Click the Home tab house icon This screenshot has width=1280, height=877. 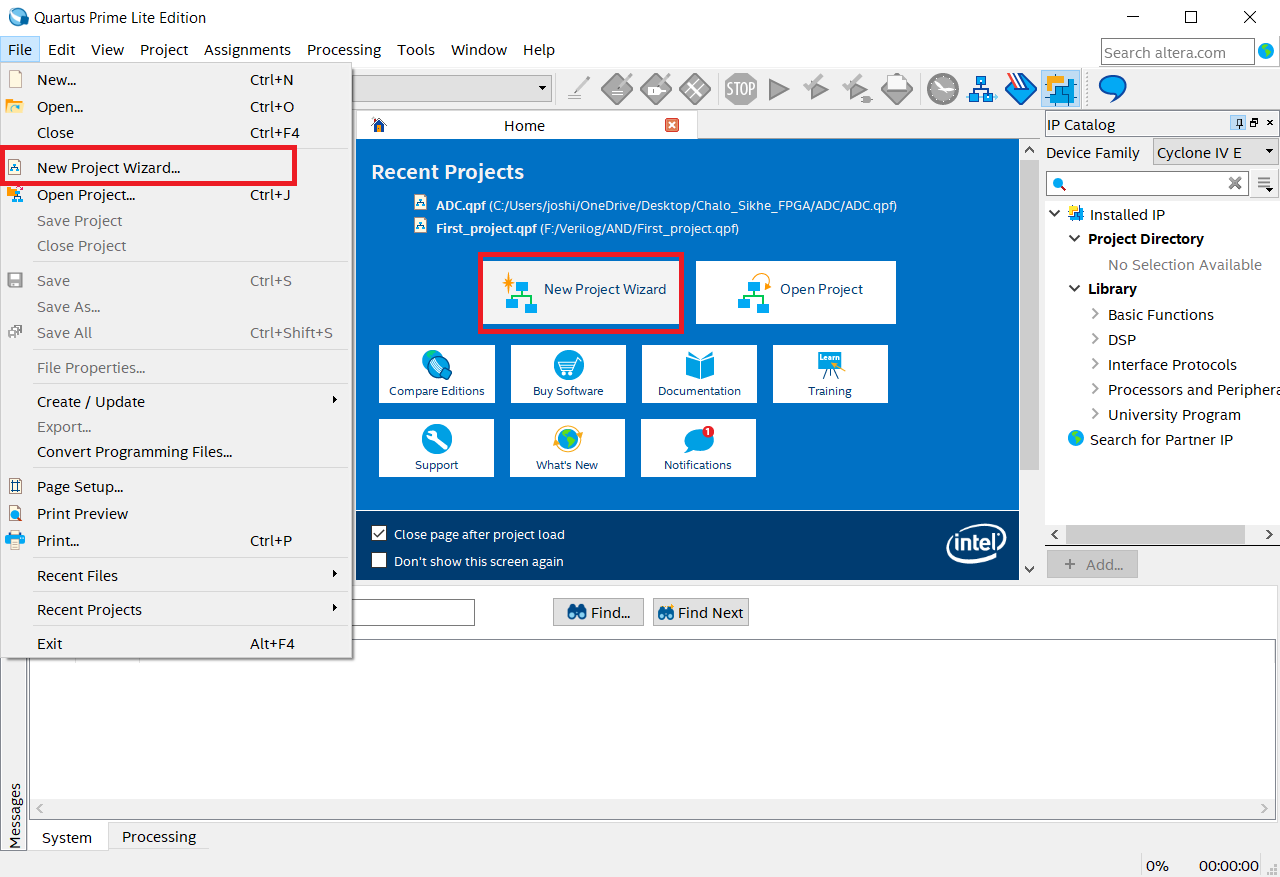378,125
